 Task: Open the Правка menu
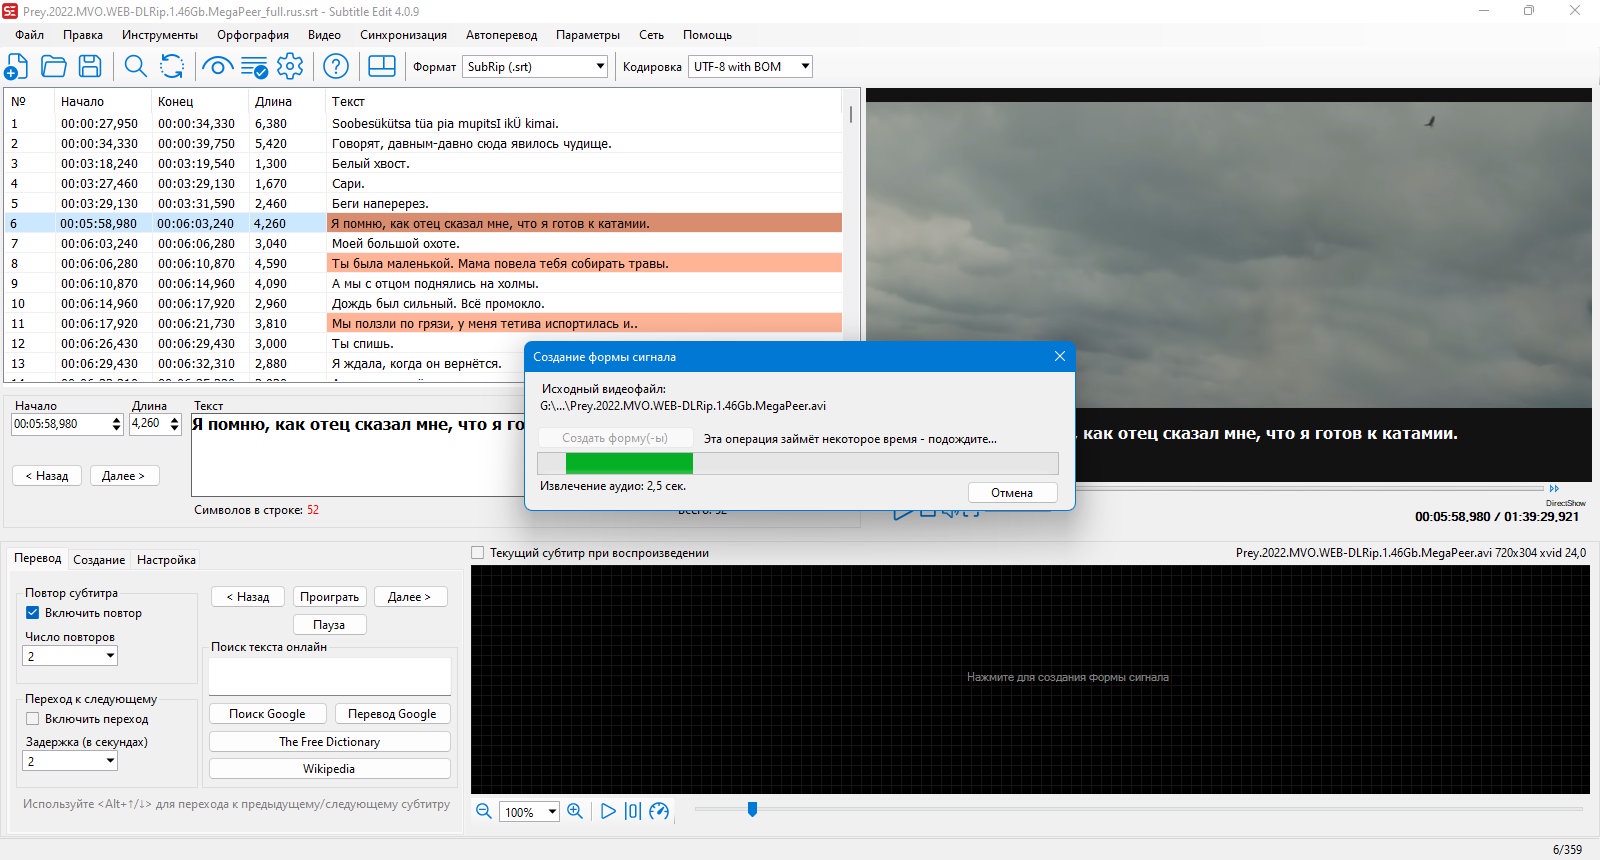83,35
